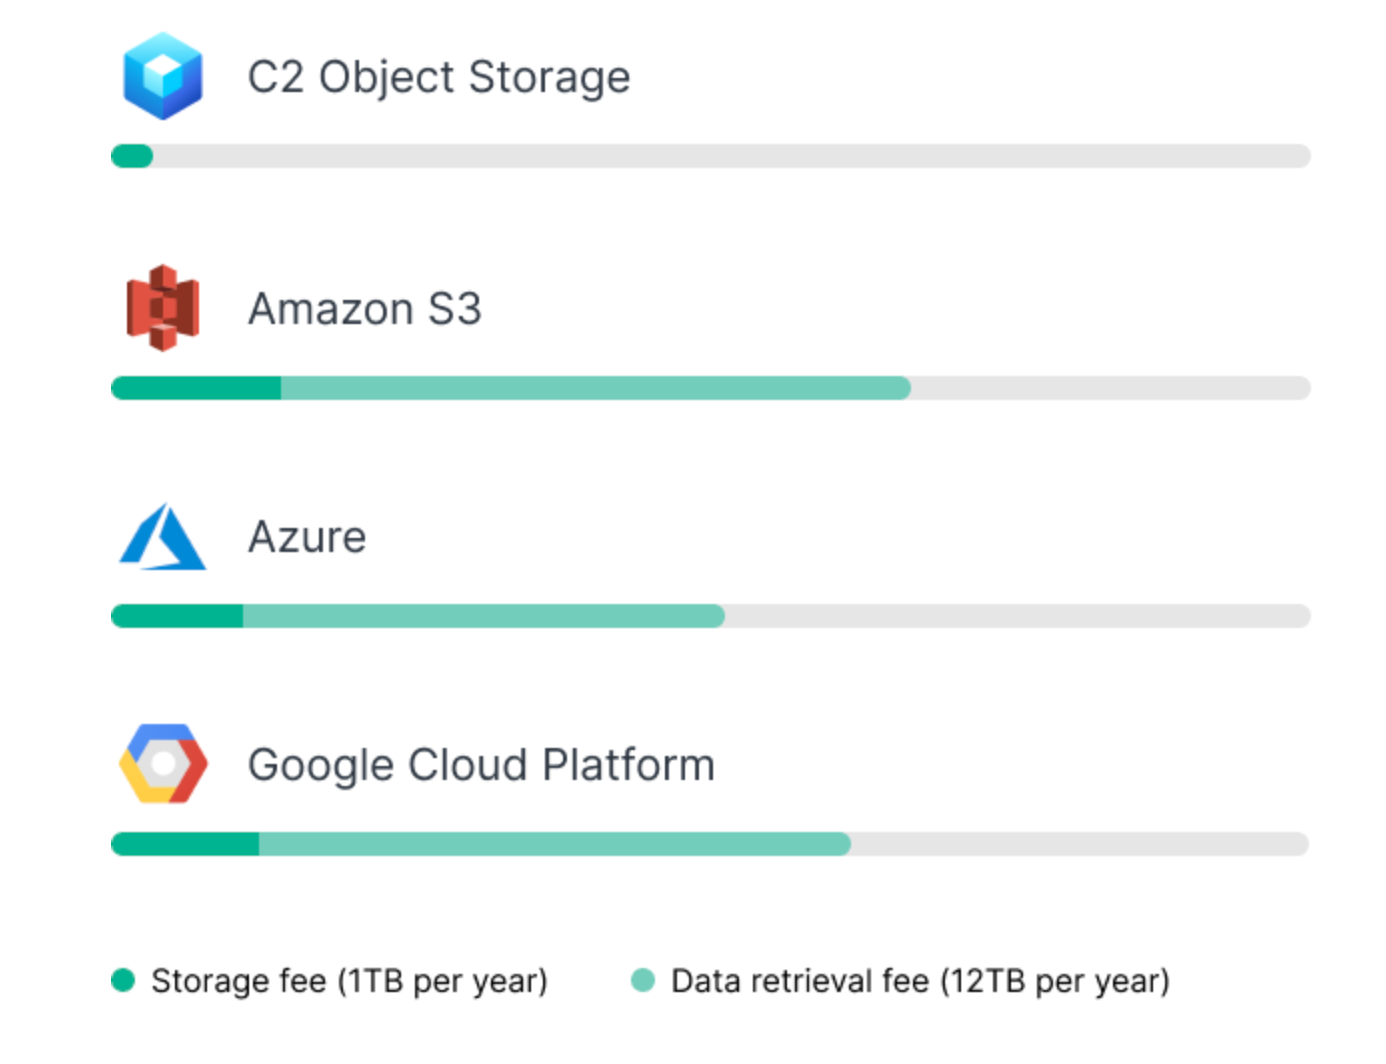1386x1064 pixels.
Task: Click the Google Cloud Platform hexagon logo
Action: [163, 764]
